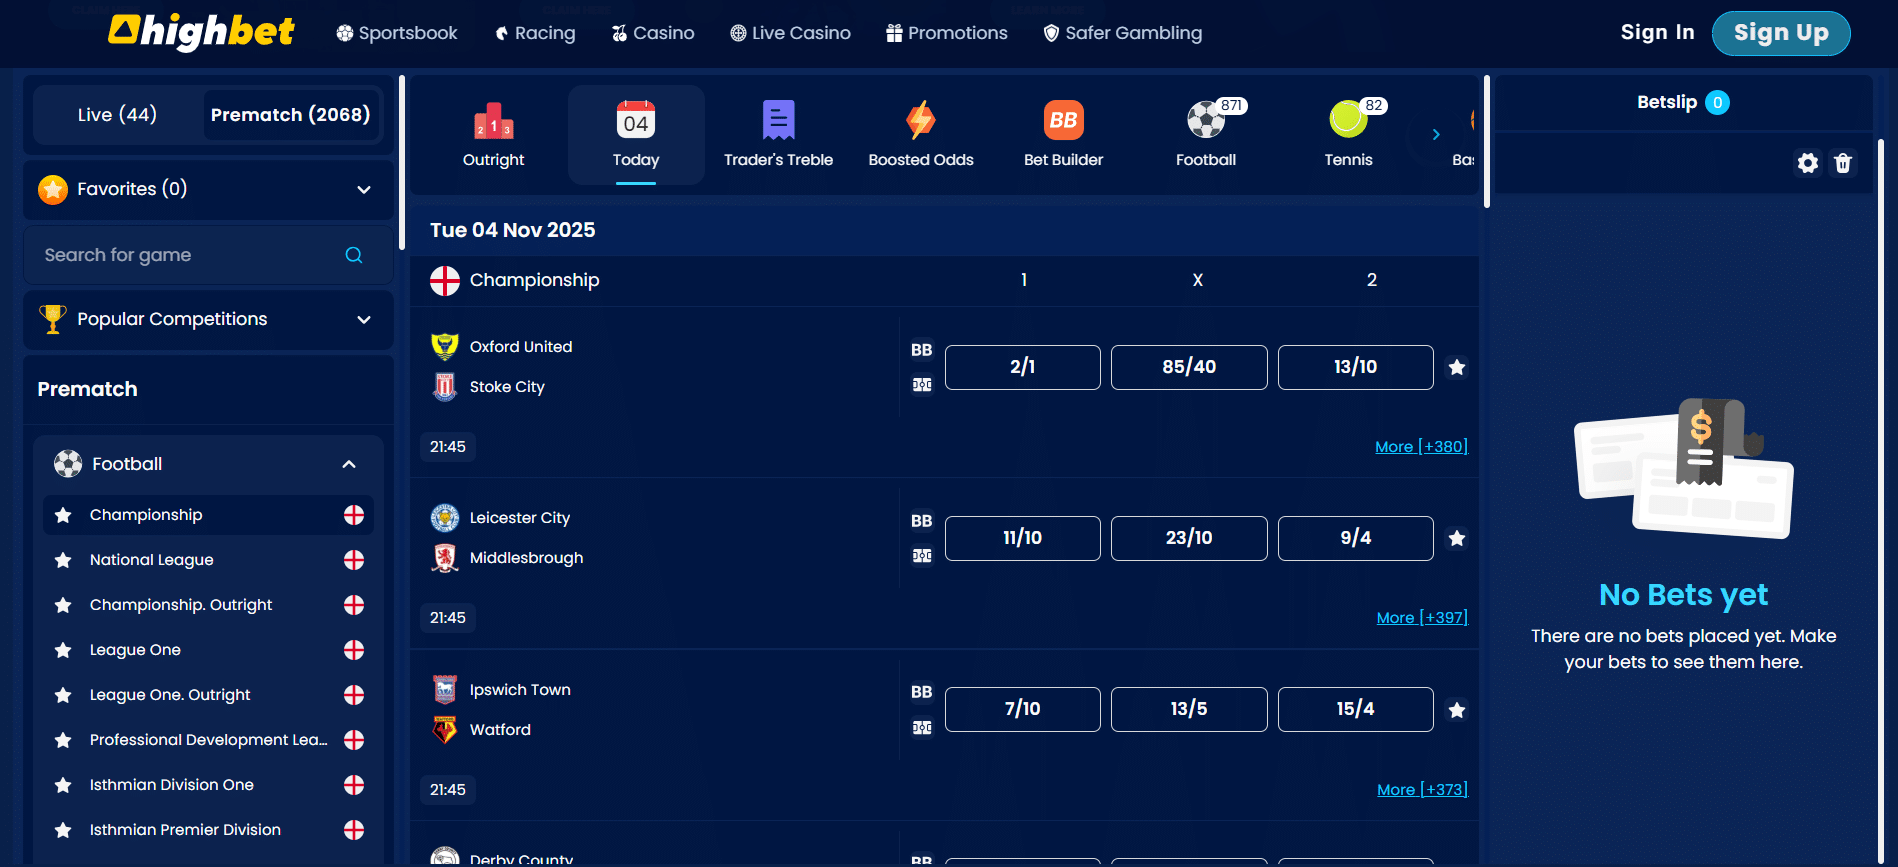Show next sport categories arrow
The width and height of the screenshot is (1898, 867).
click(1436, 134)
